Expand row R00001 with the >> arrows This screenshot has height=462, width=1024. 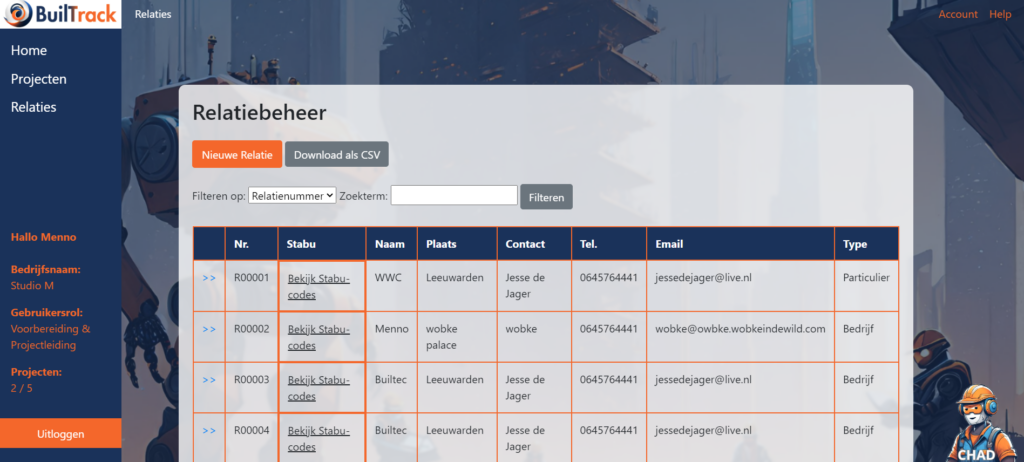coord(209,277)
